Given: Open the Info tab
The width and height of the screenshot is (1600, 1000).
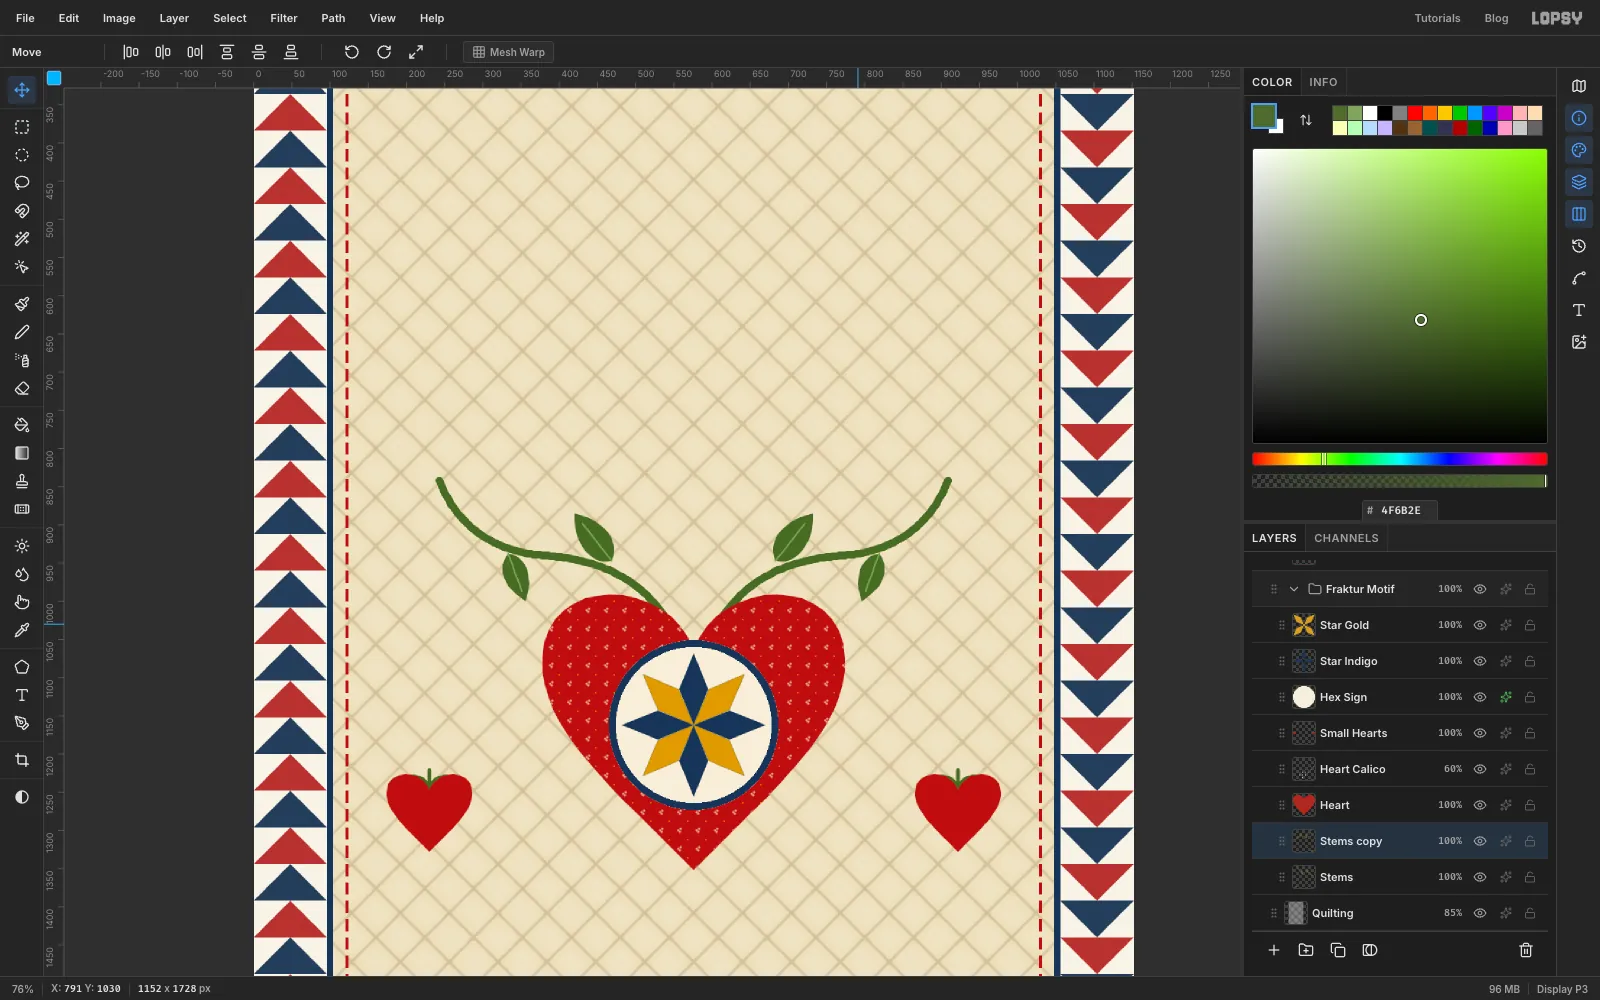Looking at the screenshot, I should pyautogui.click(x=1323, y=82).
